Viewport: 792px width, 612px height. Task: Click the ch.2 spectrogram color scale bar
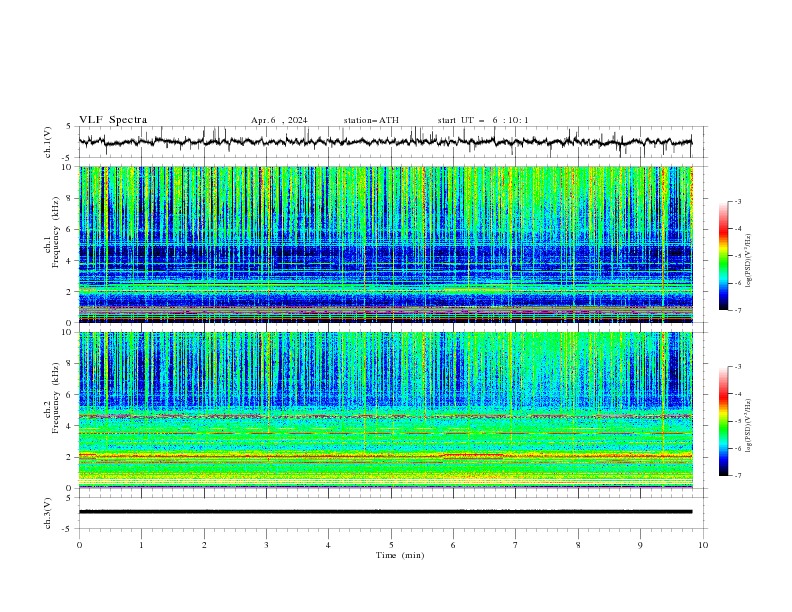(x=723, y=421)
